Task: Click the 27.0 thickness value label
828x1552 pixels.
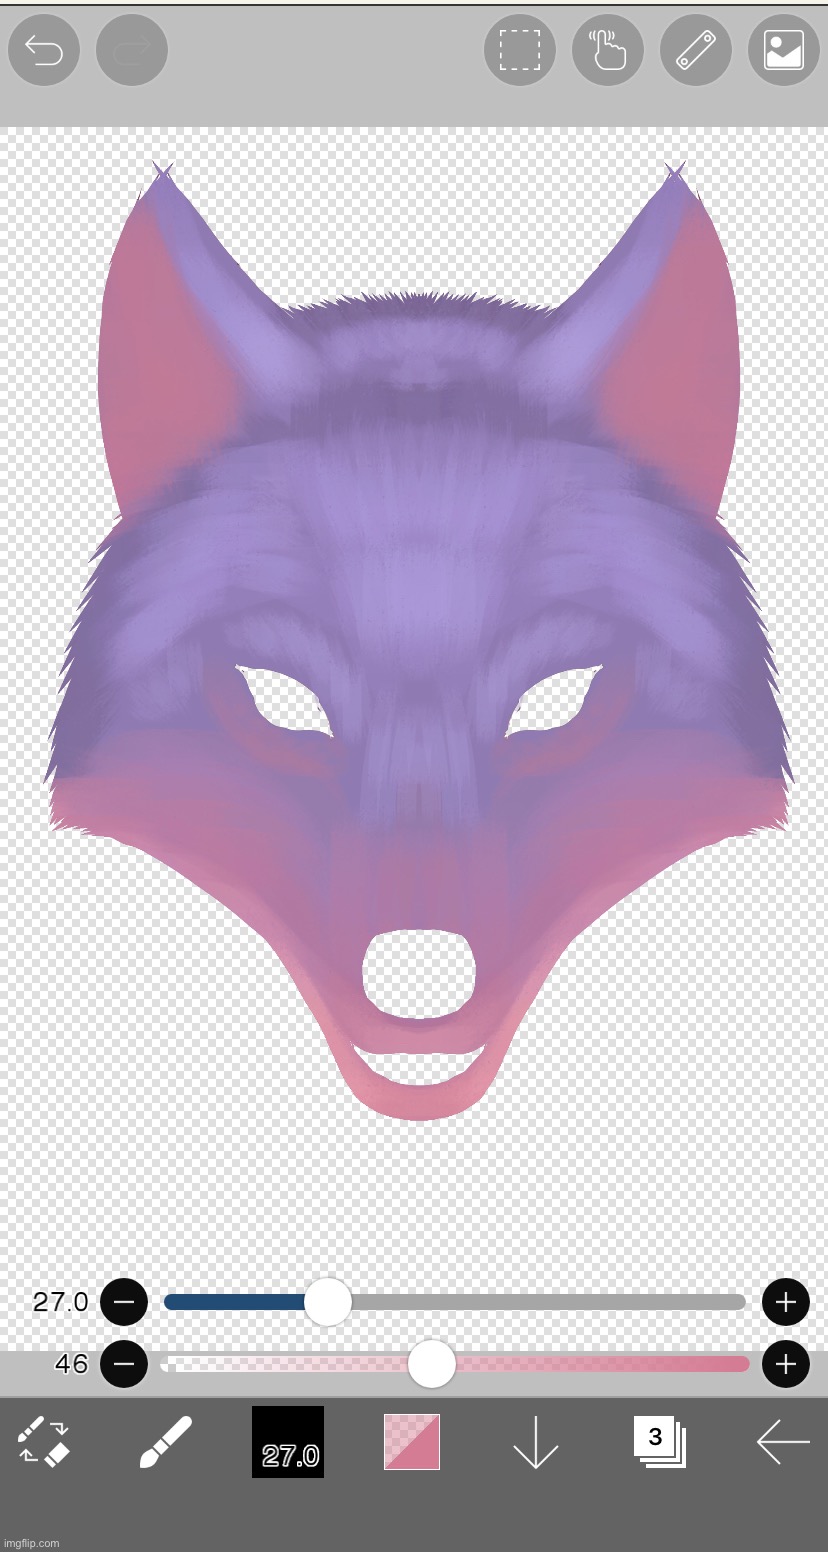Action: (x=60, y=1302)
